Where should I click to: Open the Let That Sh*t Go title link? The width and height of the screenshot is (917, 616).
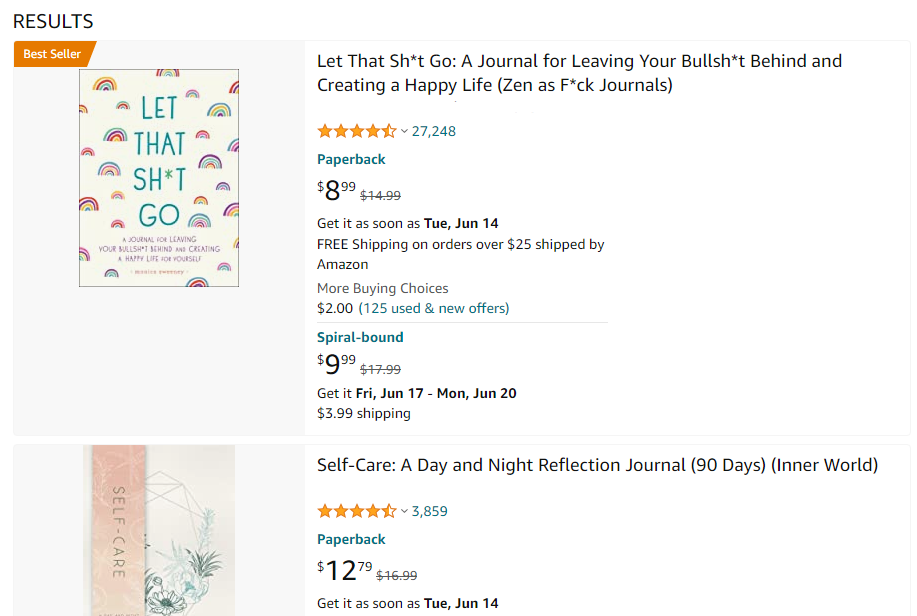click(x=579, y=73)
